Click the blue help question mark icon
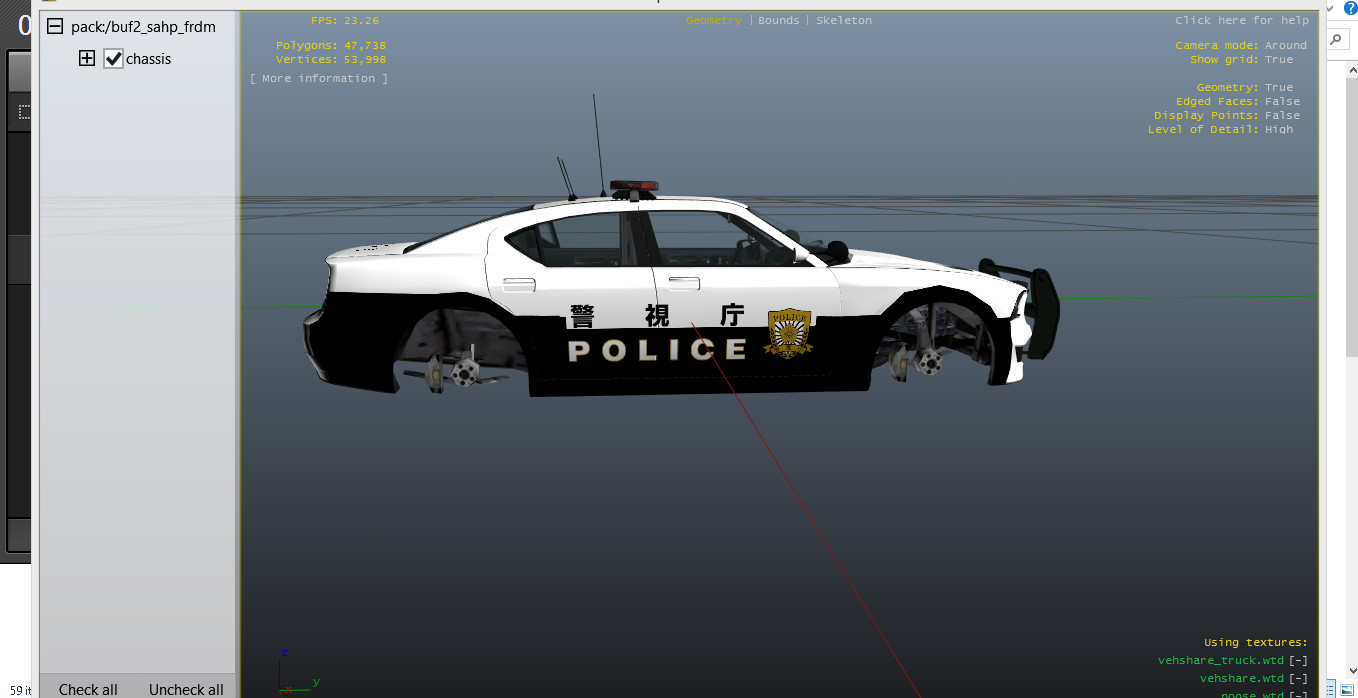Image resolution: width=1358 pixels, height=698 pixels. [1350, 8]
